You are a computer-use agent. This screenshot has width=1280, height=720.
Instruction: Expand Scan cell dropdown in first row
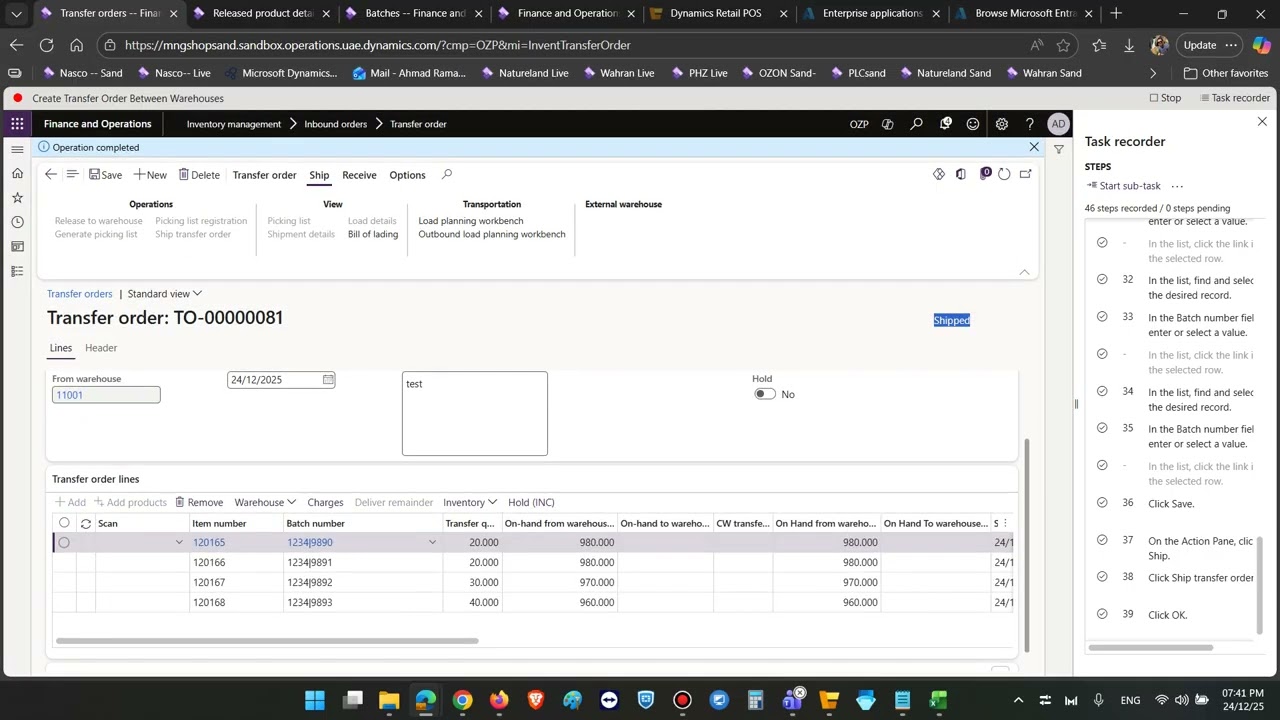(x=179, y=542)
